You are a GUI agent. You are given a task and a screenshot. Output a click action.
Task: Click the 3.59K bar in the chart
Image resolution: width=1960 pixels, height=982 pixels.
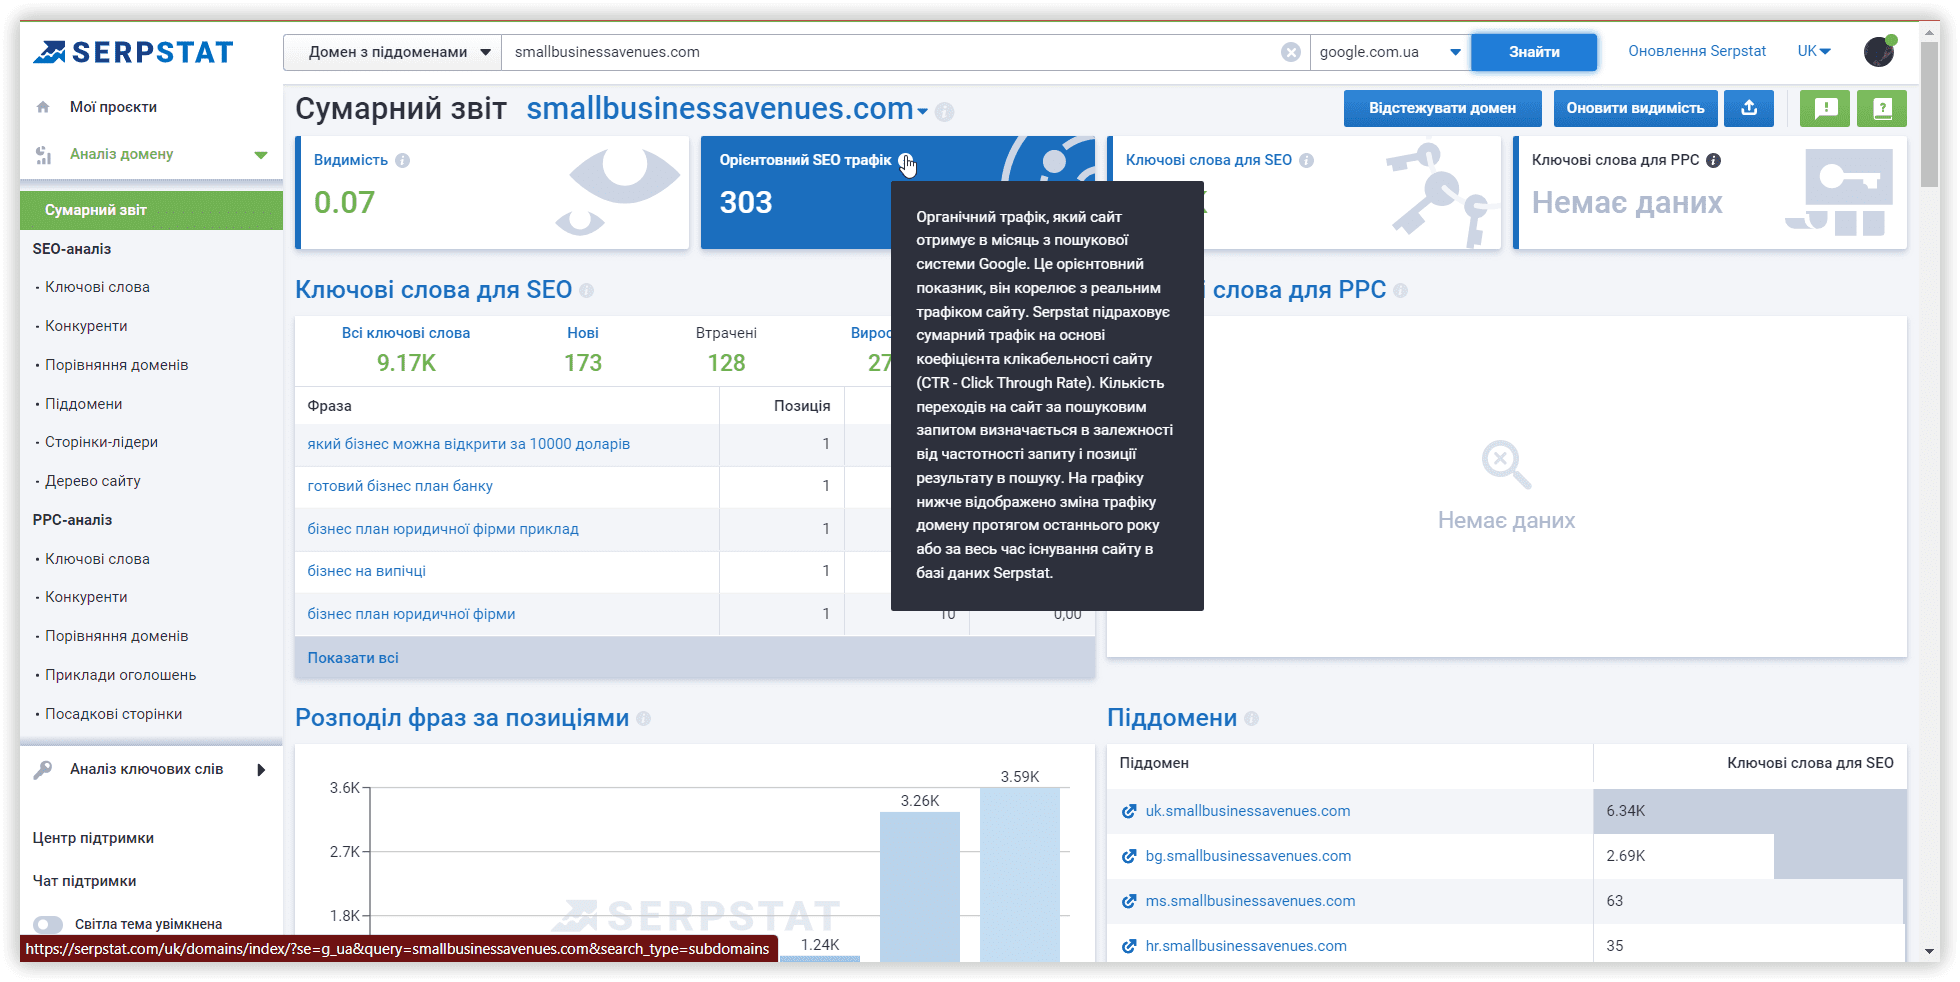[x=1020, y=875]
